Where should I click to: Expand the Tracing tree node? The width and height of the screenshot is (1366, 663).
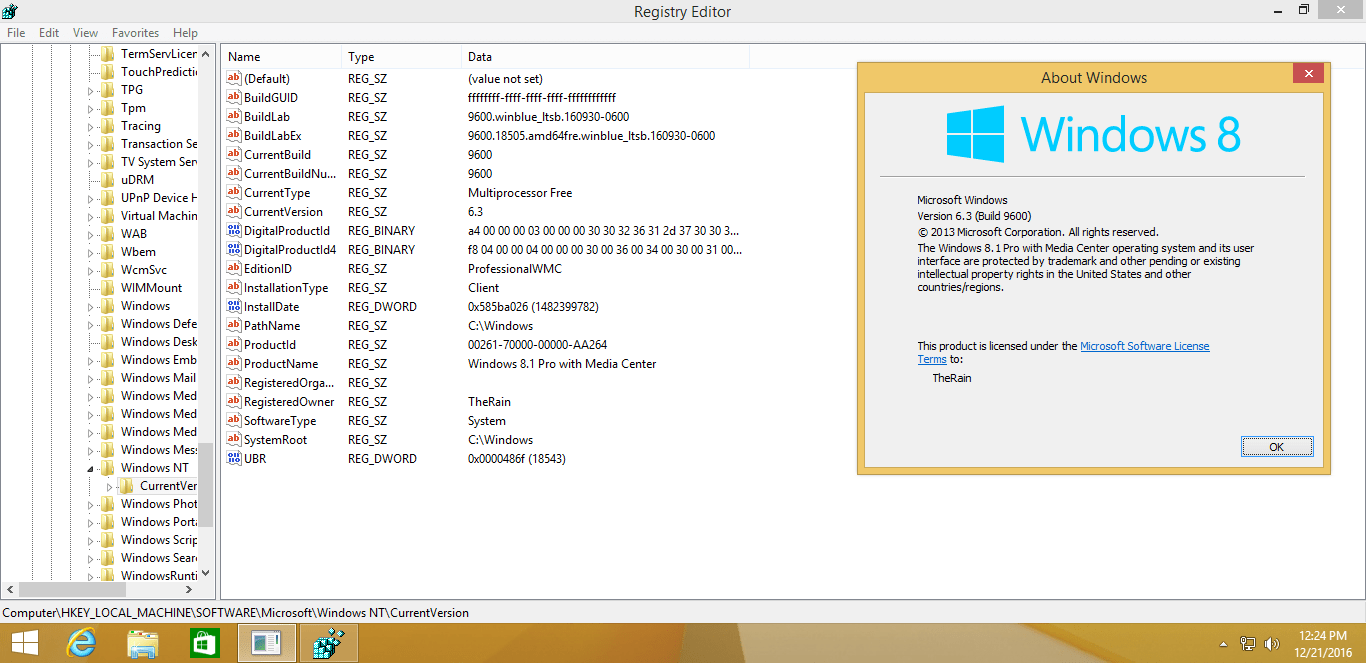[90, 126]
